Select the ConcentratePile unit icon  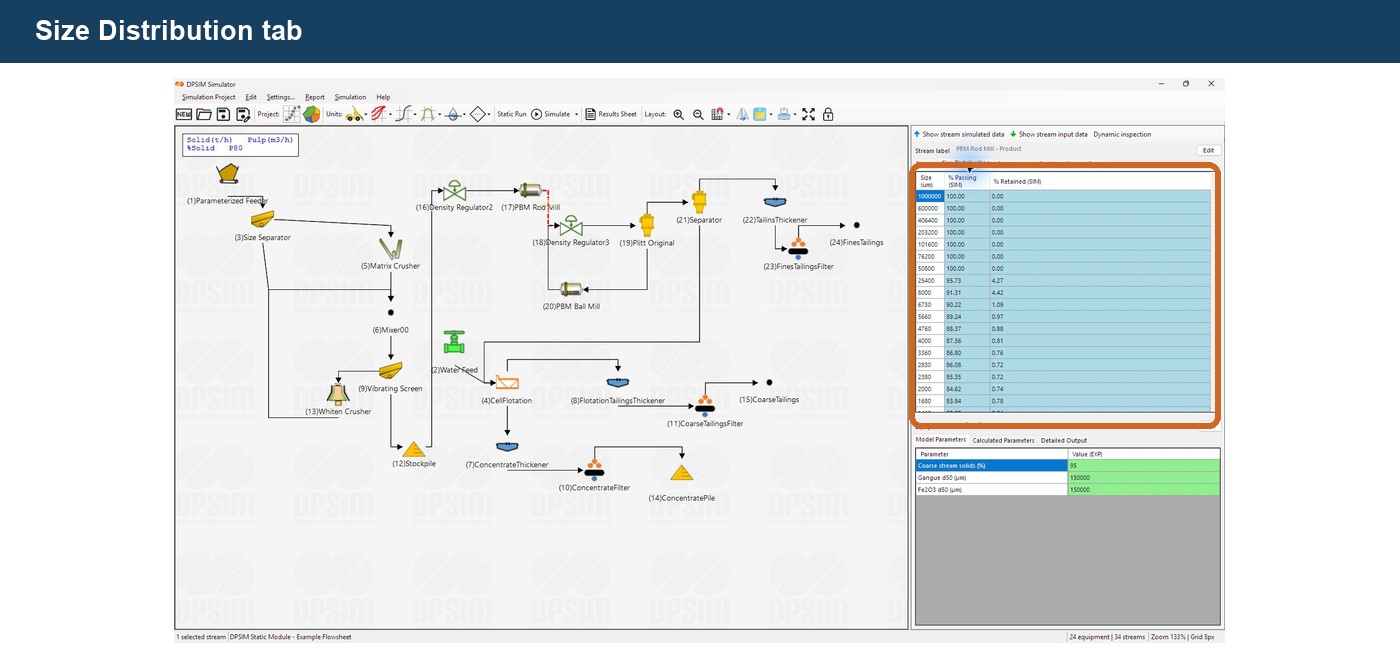click(681, 474)
